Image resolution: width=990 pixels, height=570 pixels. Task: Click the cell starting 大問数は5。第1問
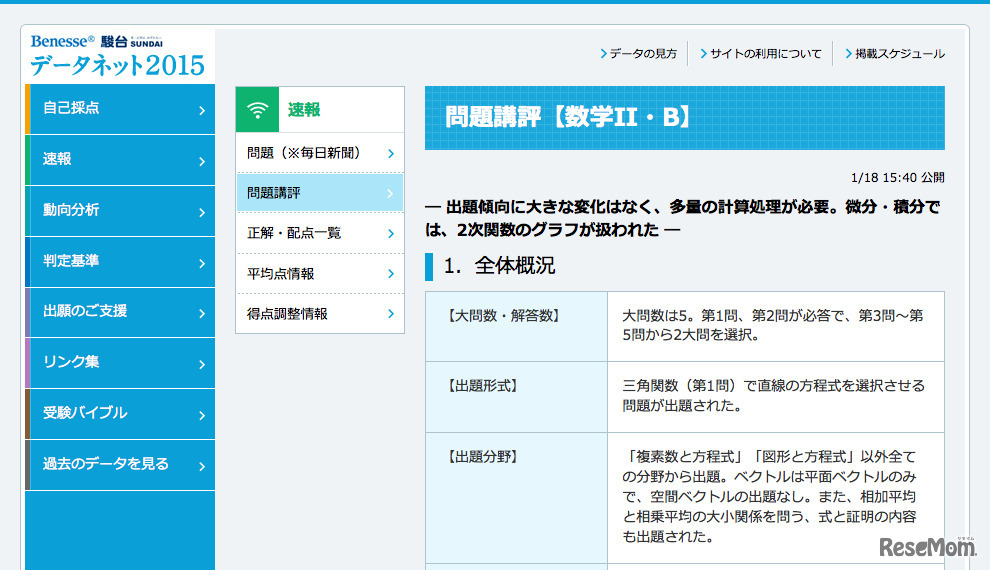(x=776, y=326)
